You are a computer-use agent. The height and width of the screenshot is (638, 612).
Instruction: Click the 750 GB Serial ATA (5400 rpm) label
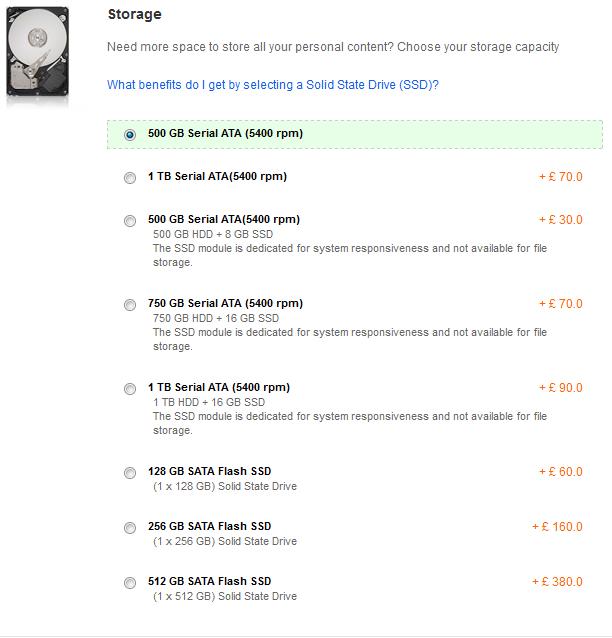pyautogui.click(x=225, y=303)
